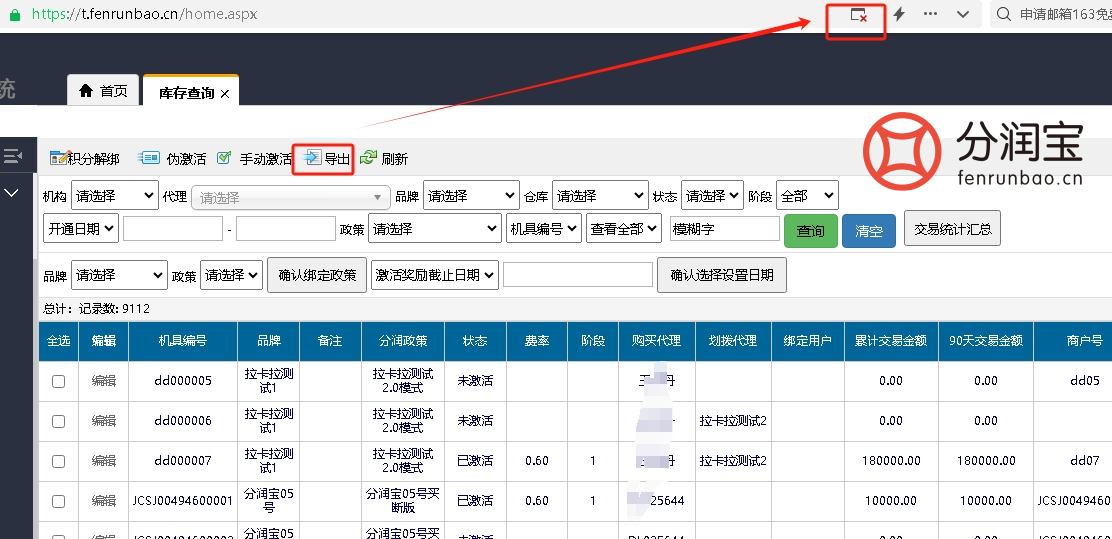Click the green 查询 button
Image resolution: width=1112 pixels, height=539 pixels.
(x=810, y=230)
